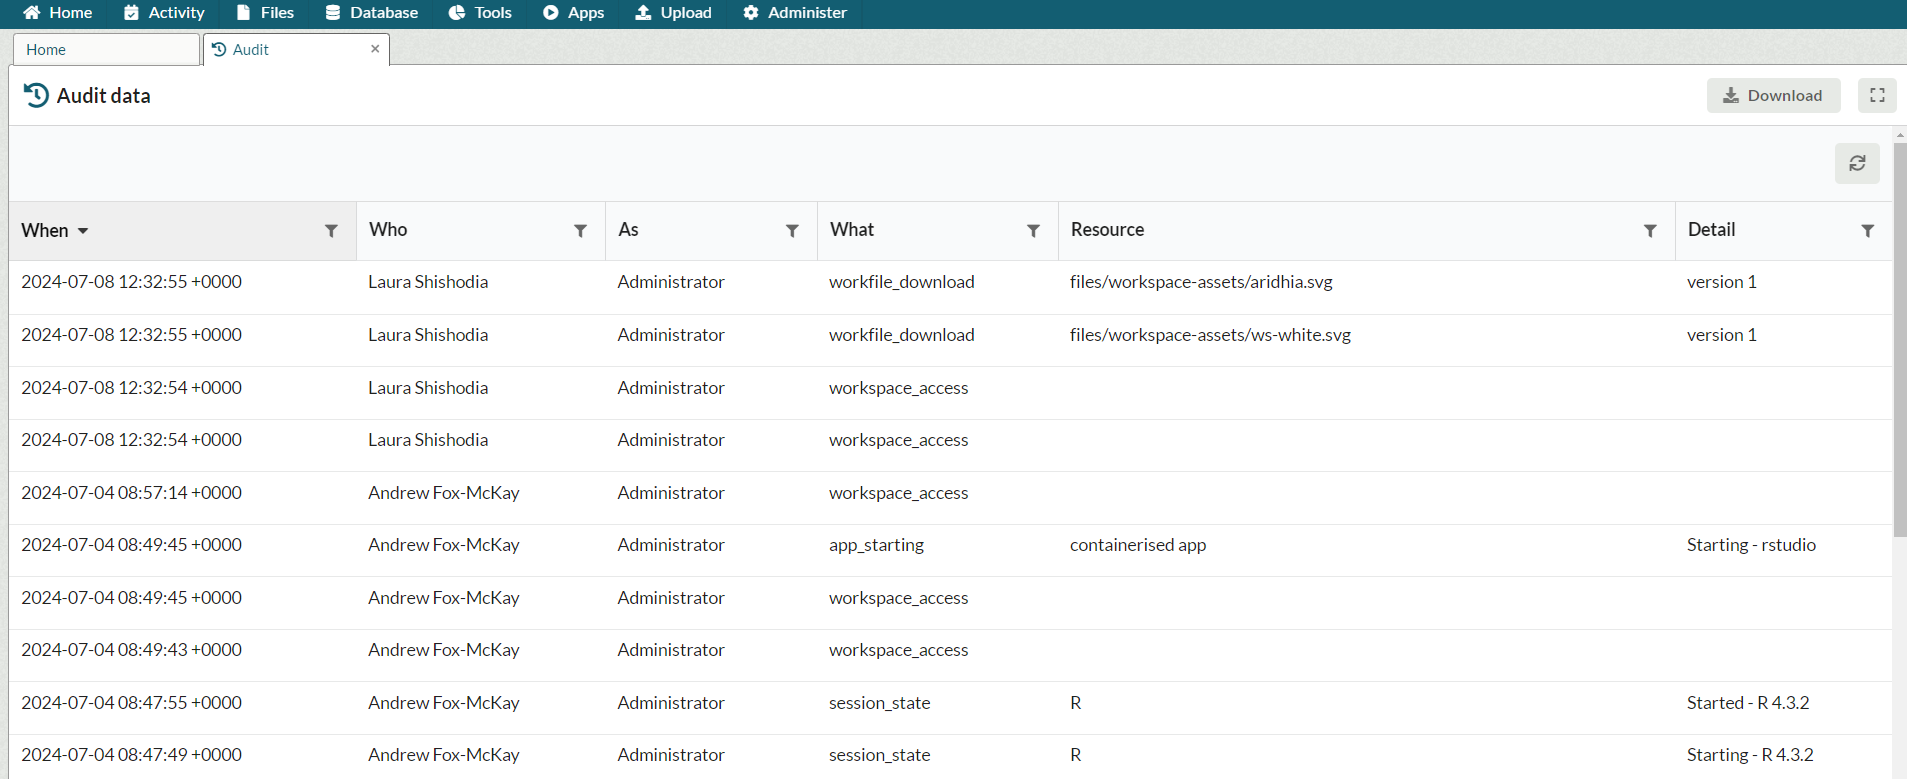Screen dimensions: 1907x779
Task: Open filter for the Who column
Action: tap(580, 231)
